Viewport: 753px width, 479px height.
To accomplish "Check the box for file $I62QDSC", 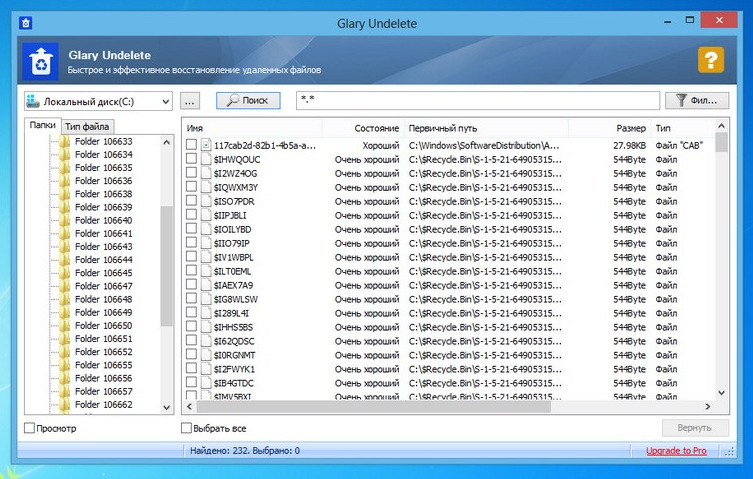I will pyautogui.click(x=191, y=341).
